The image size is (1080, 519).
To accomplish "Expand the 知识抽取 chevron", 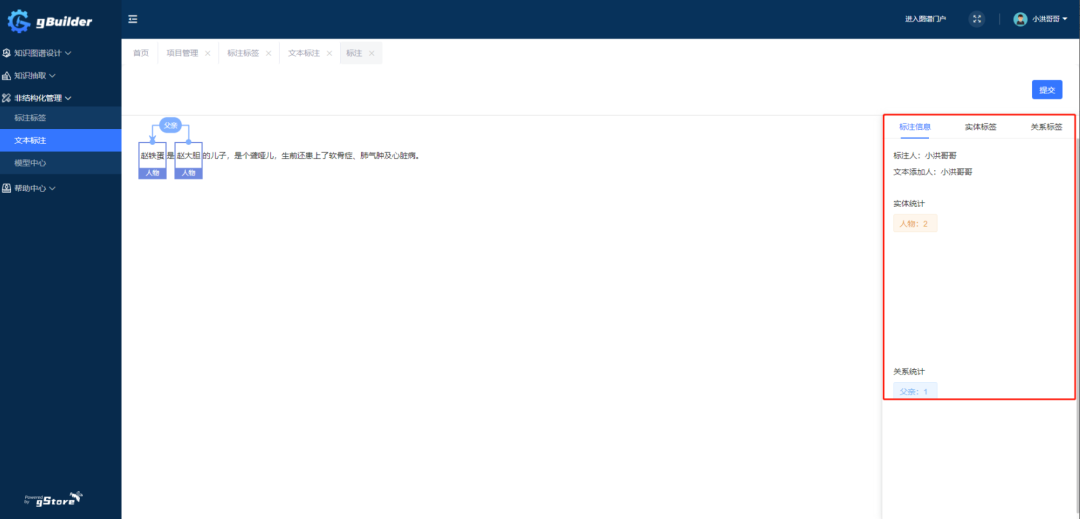I will (52, 75).
